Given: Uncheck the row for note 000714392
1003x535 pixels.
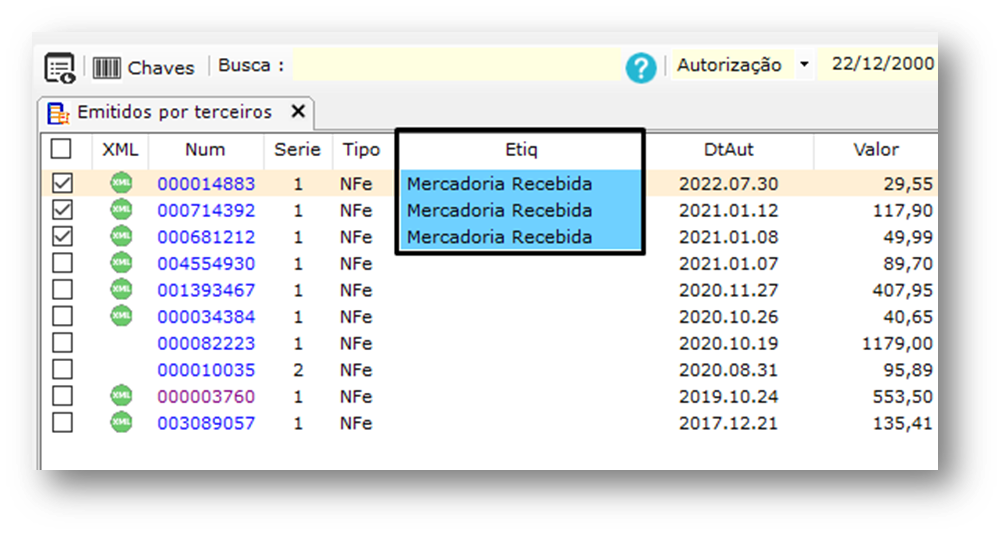Looking at the screenshot, I should click(62, 209).
